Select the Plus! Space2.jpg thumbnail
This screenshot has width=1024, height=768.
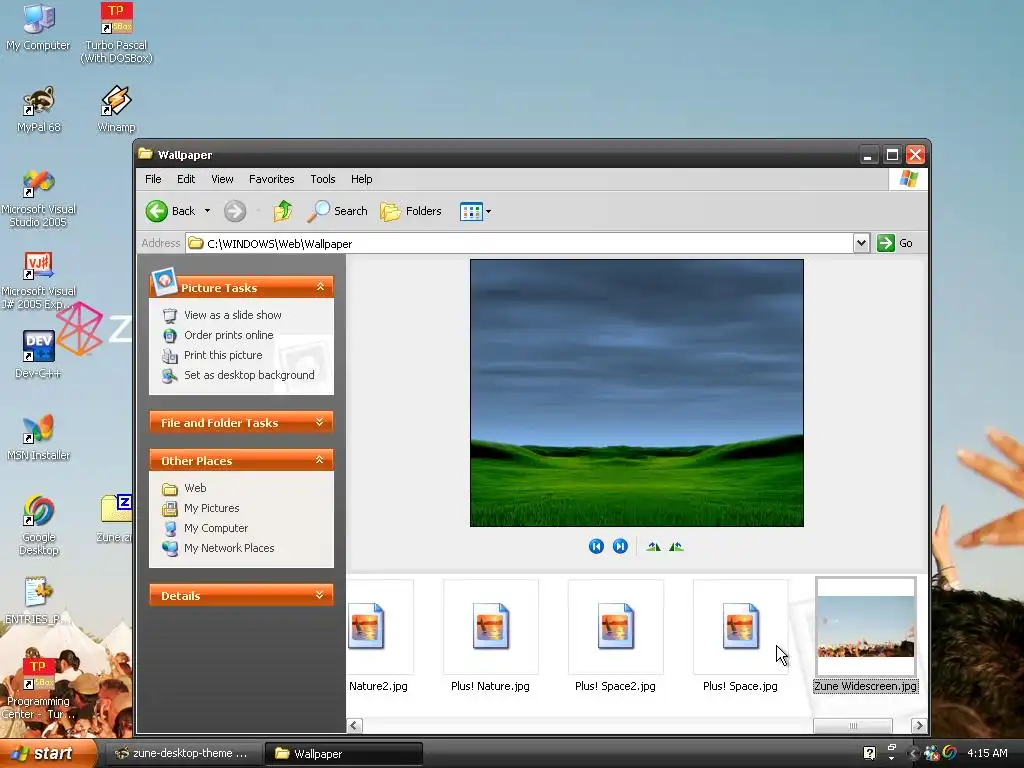coord(615,635)
